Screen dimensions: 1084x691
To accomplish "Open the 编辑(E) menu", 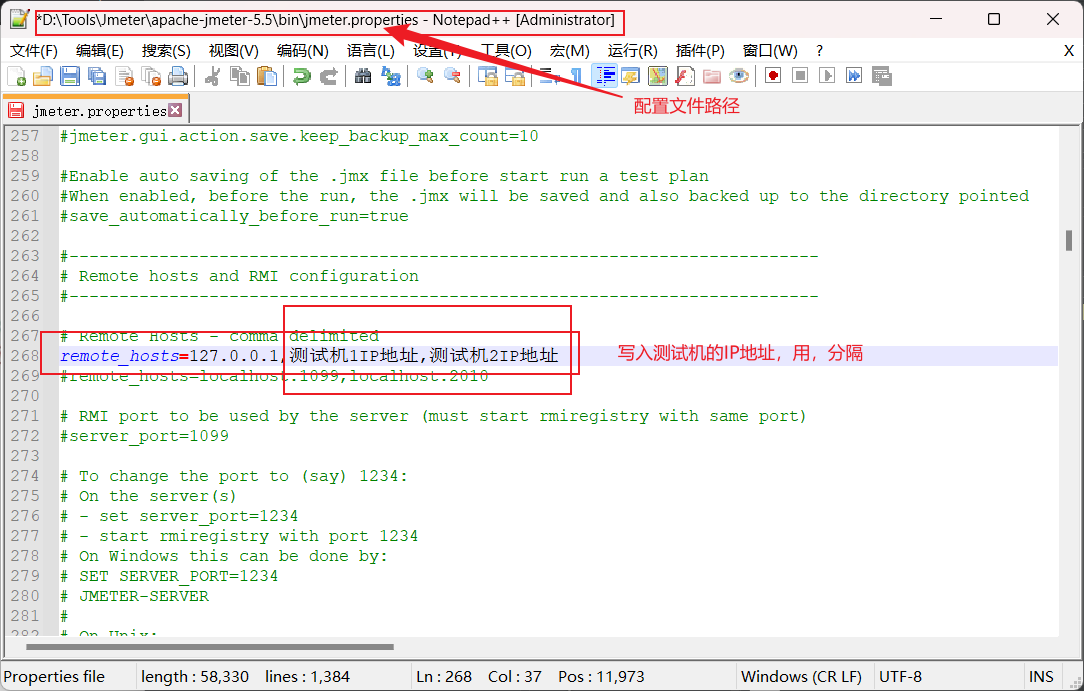I will tap(100, 51).
